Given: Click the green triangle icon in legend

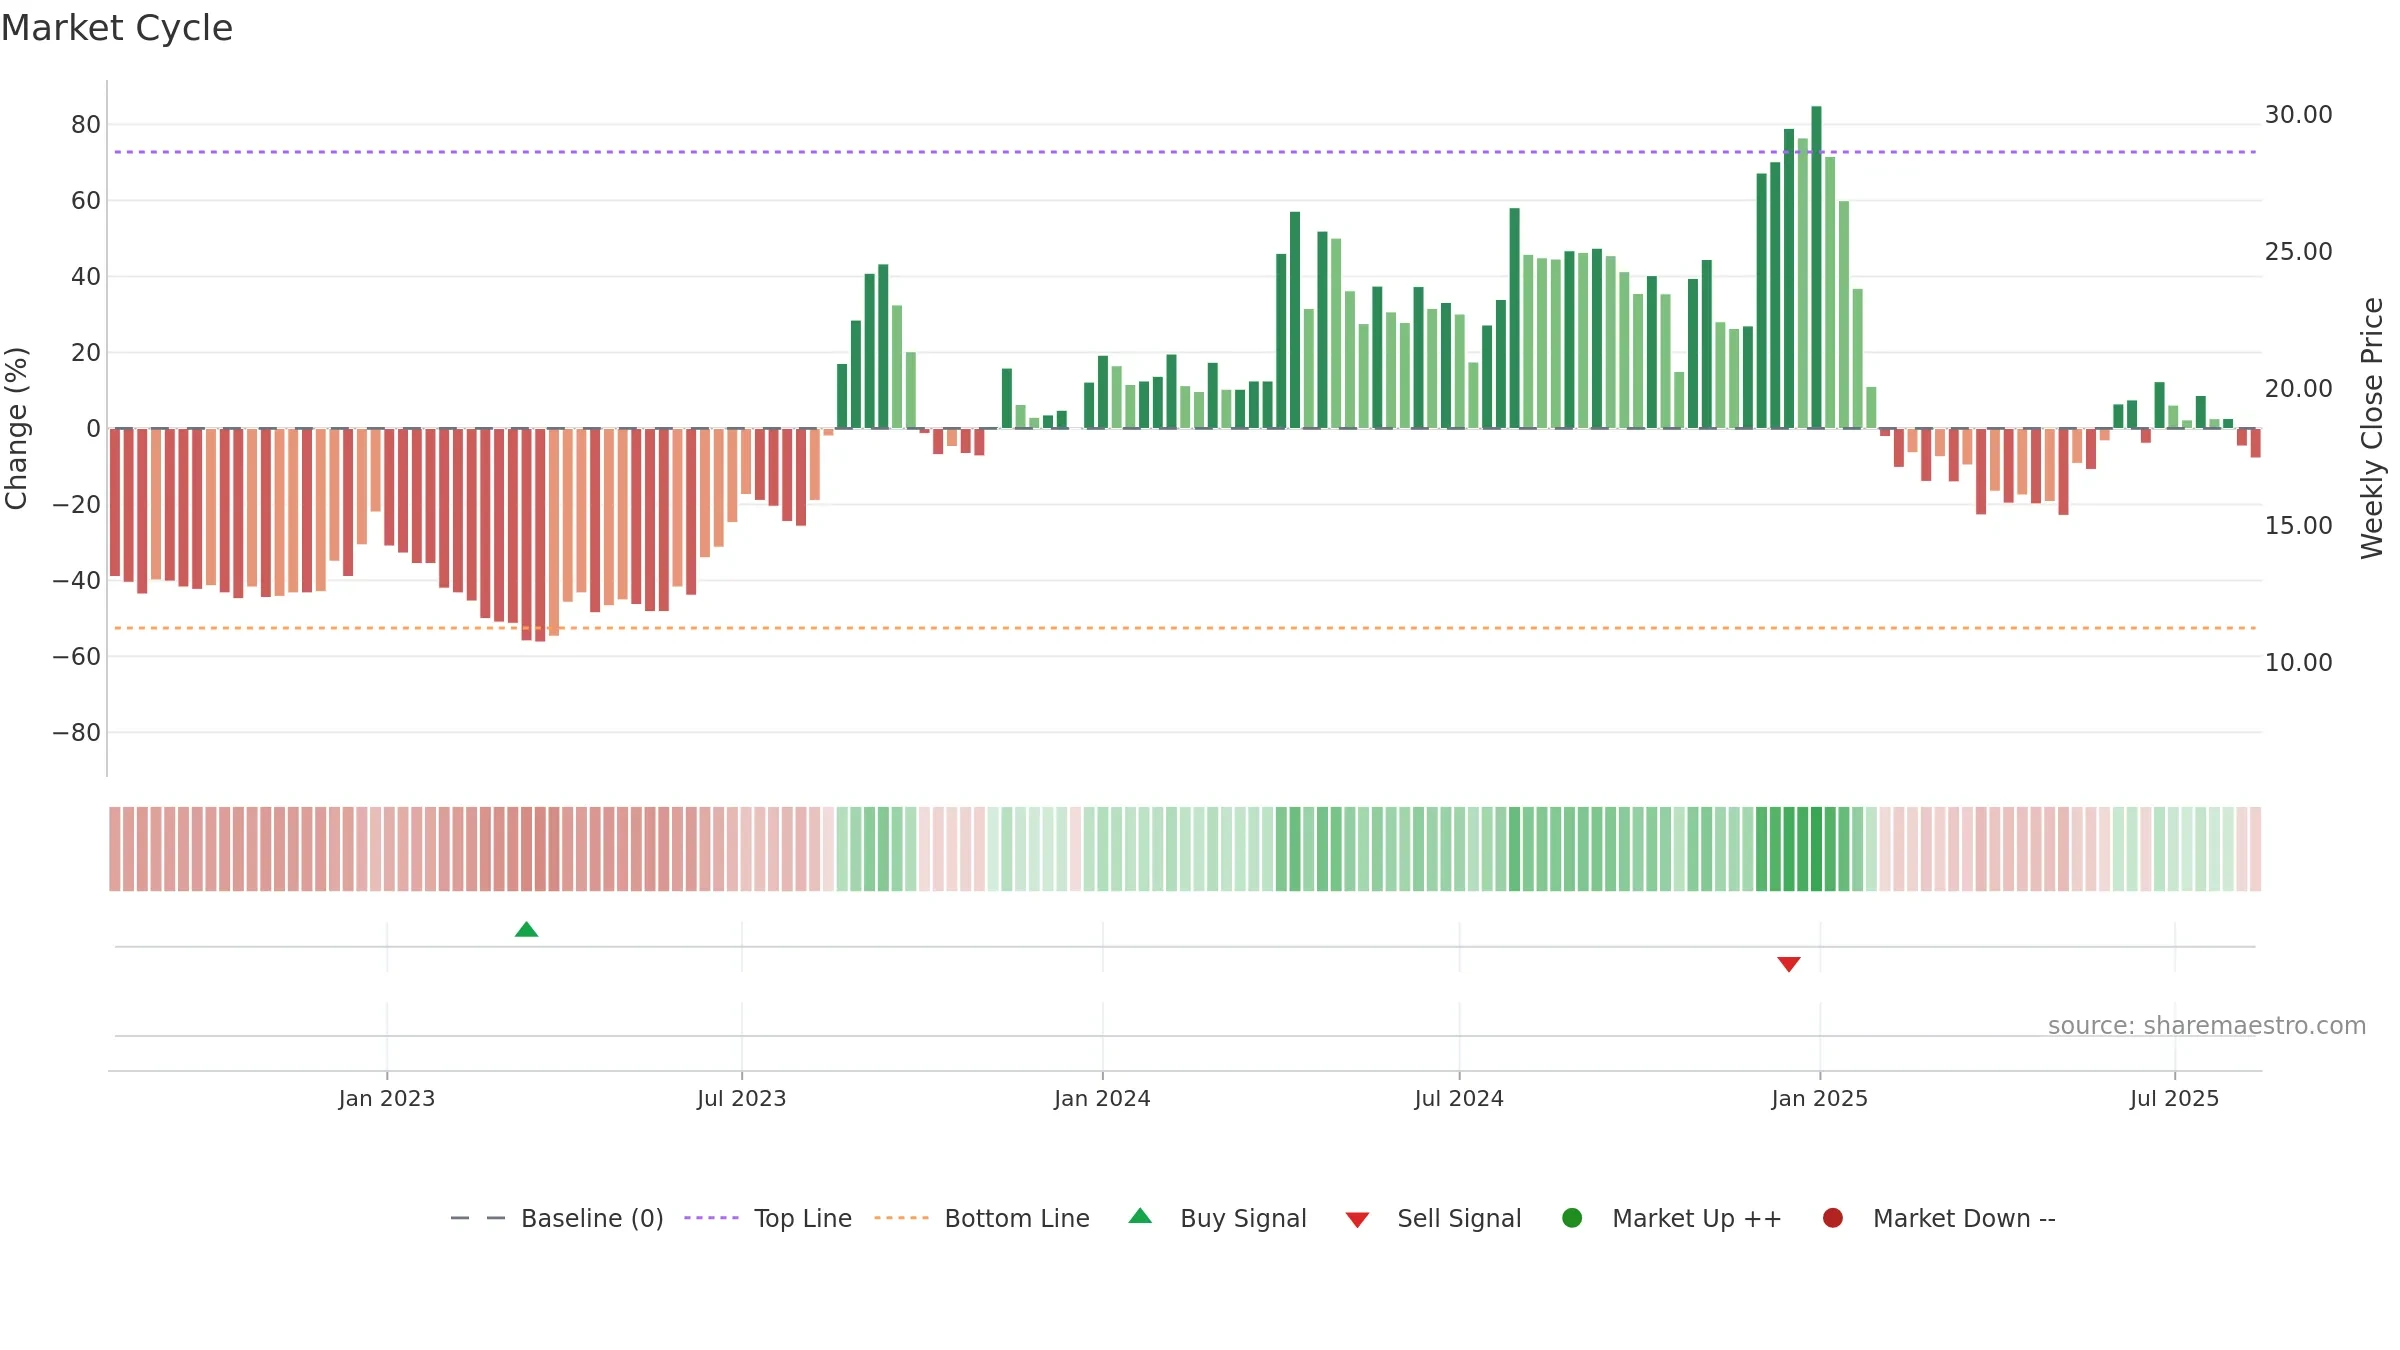Looking at the screenshot, I should (1140, 1216).
